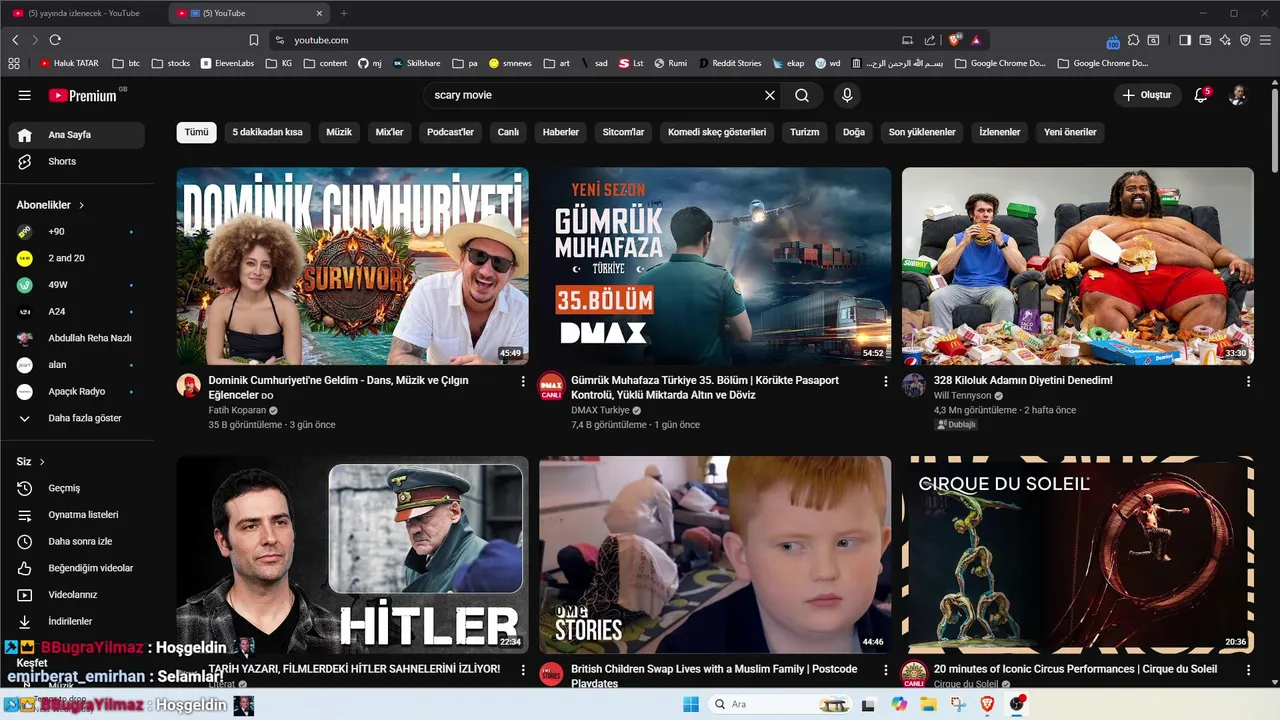The height and width of the screenshot is (720, 1280).
Task: Open Apaçık Radyo channel subscription
Action: pyautogui.click(x=77, y=391)
